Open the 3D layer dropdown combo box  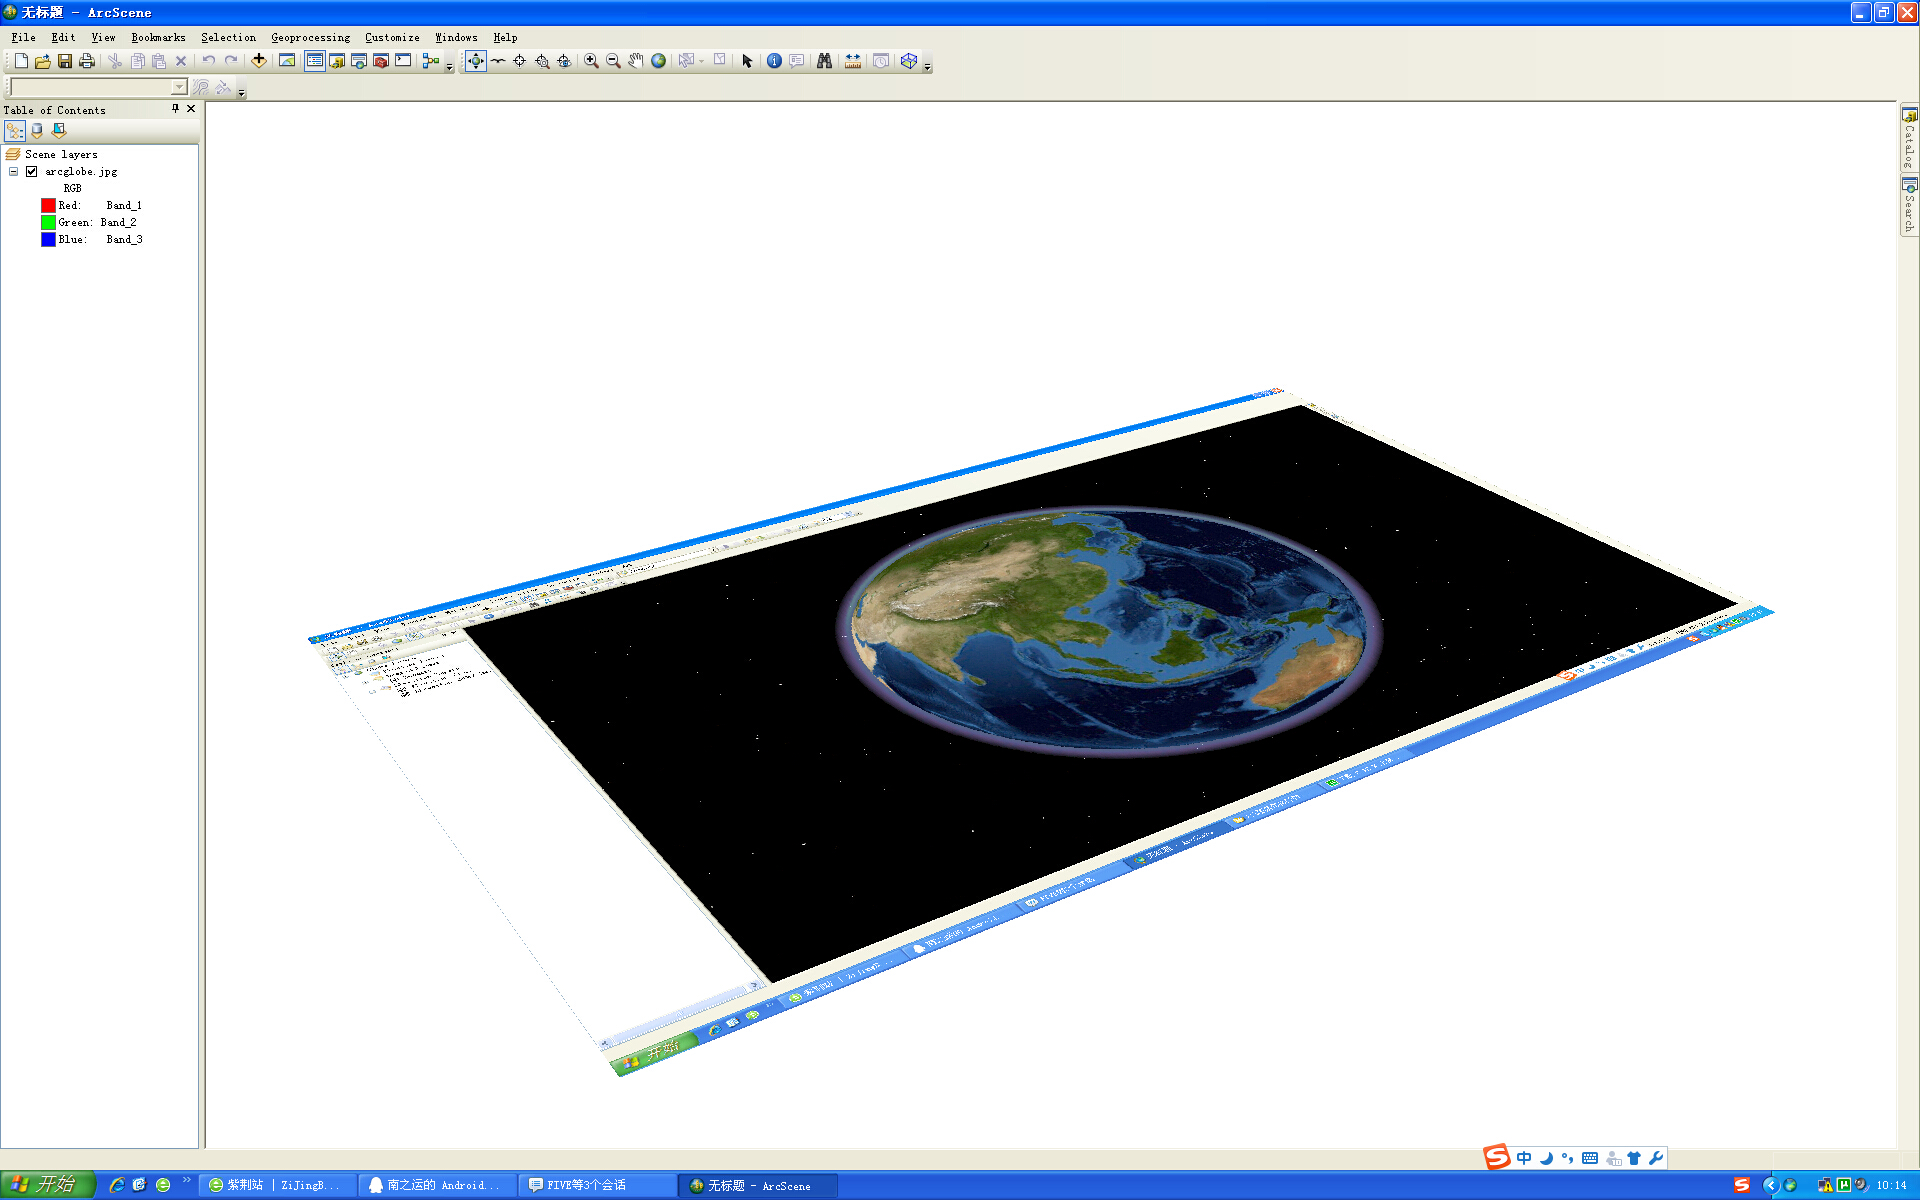tap(179, 88)
